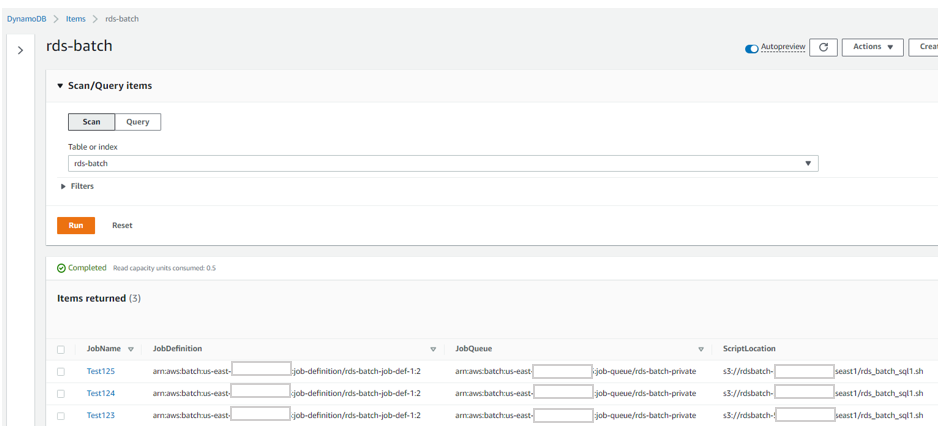This screenshot has width=939, height=434.
Task: Select the Query mode
Action: (138, 122)
